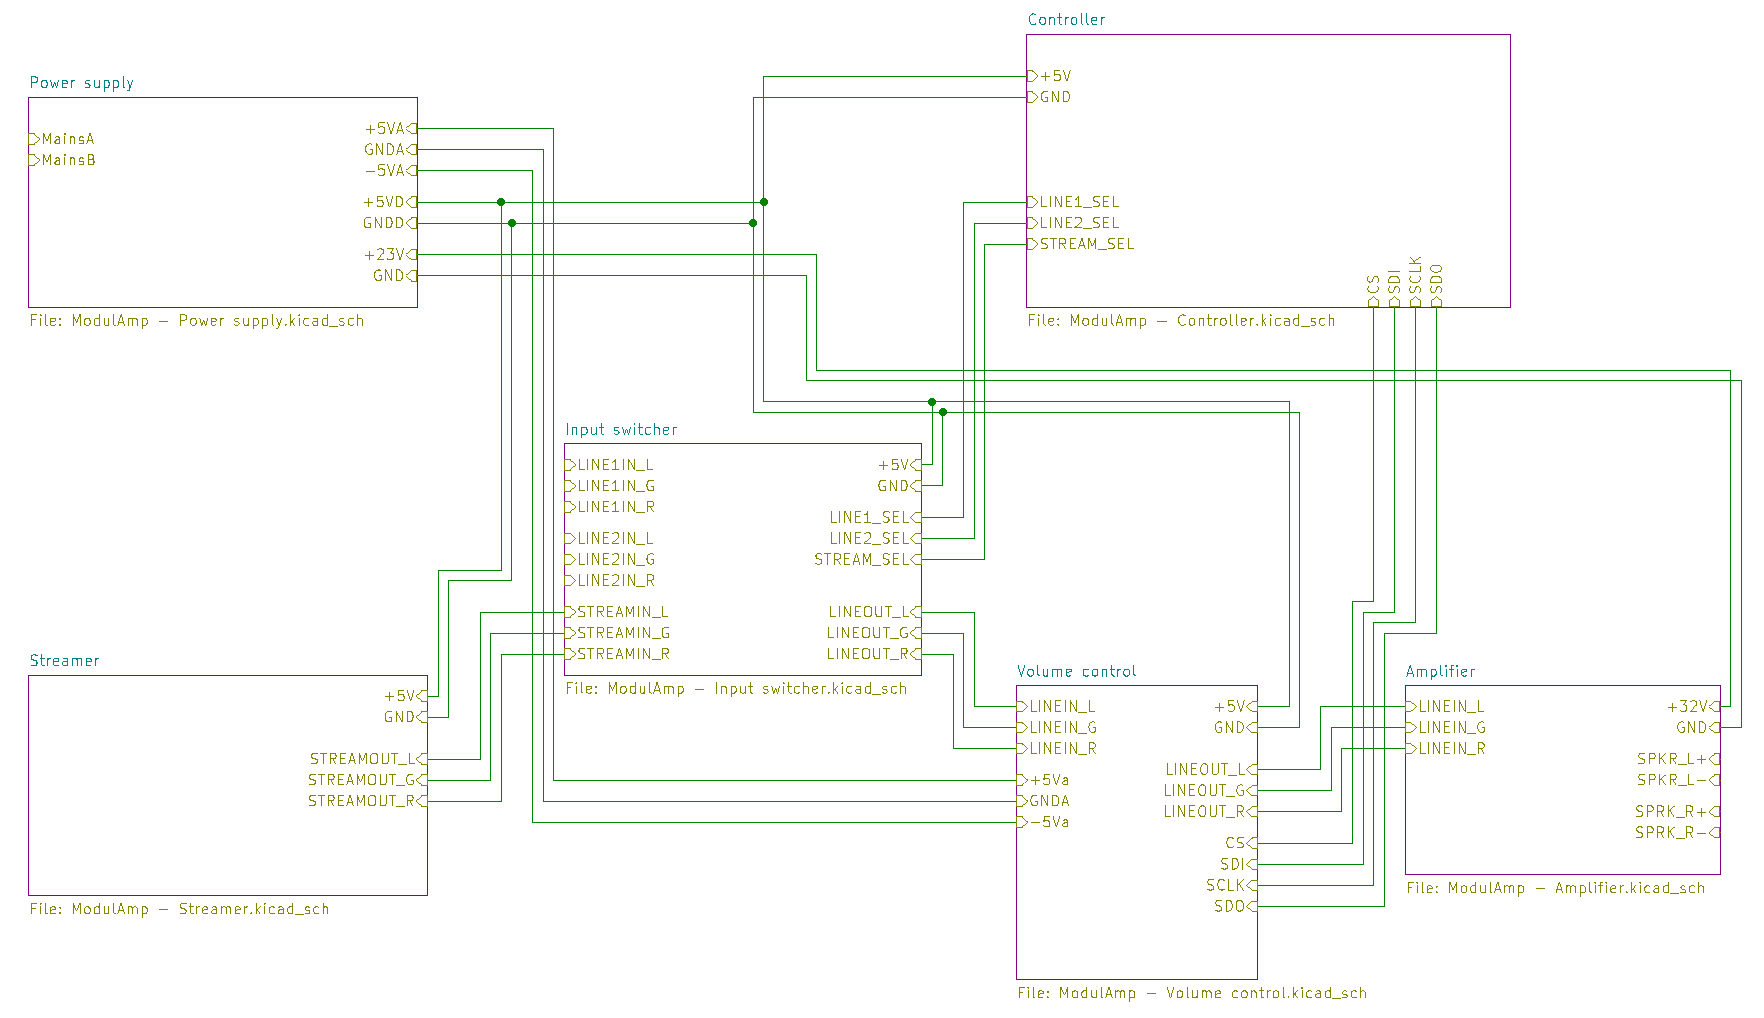This screenshot has width=1764, height=1018.
Task: Click the -5Va pin on Volume control
Action: 1048,822
